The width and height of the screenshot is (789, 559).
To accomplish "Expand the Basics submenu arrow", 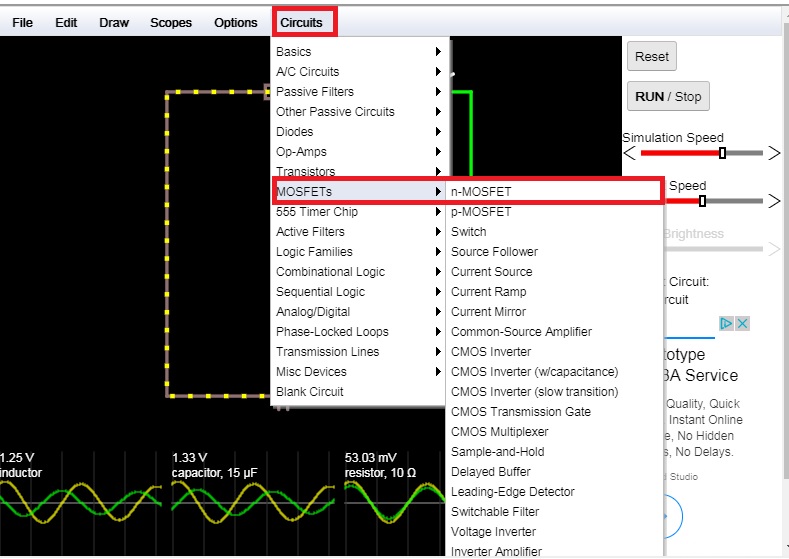I will [438, 52].
